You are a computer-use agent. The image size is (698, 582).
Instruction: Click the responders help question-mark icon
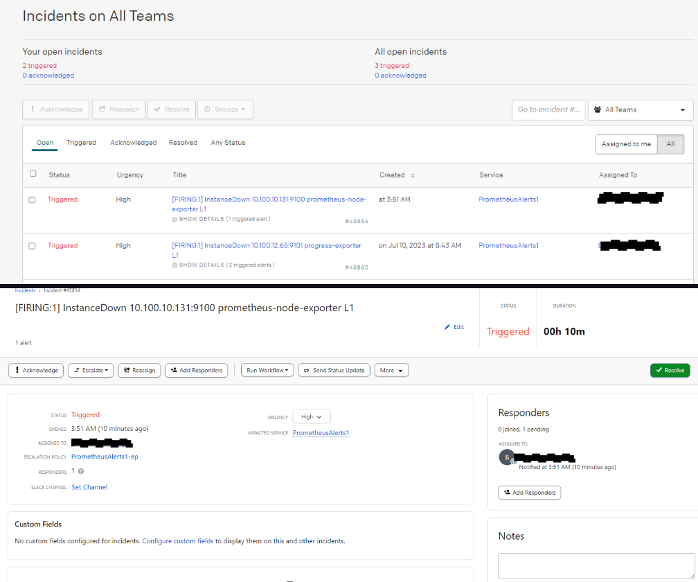point(81,471)
